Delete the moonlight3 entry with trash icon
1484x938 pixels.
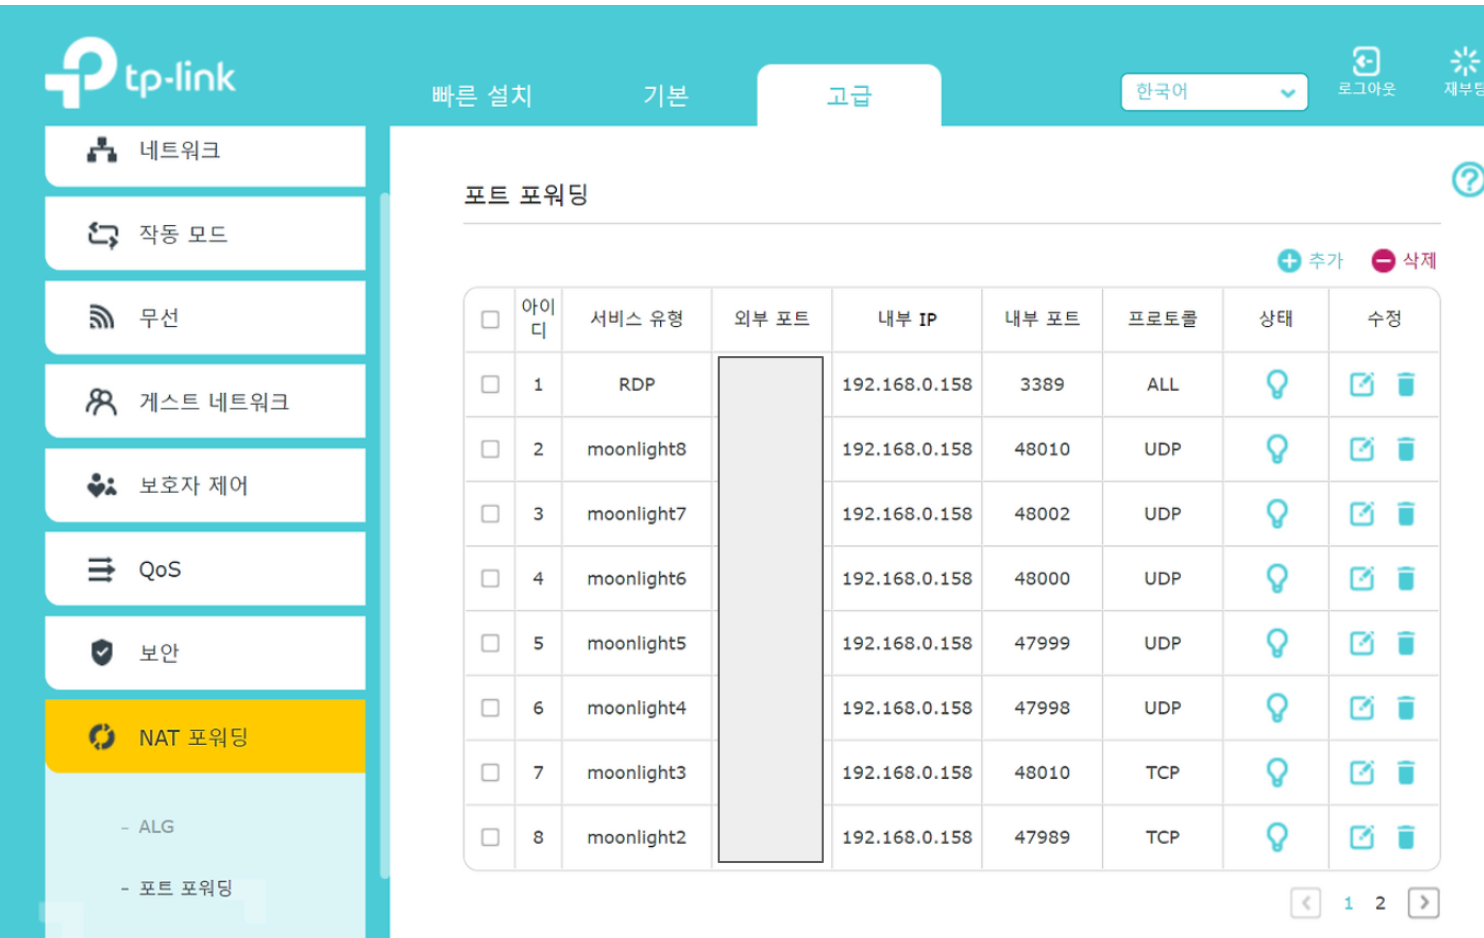[1405, 772]
